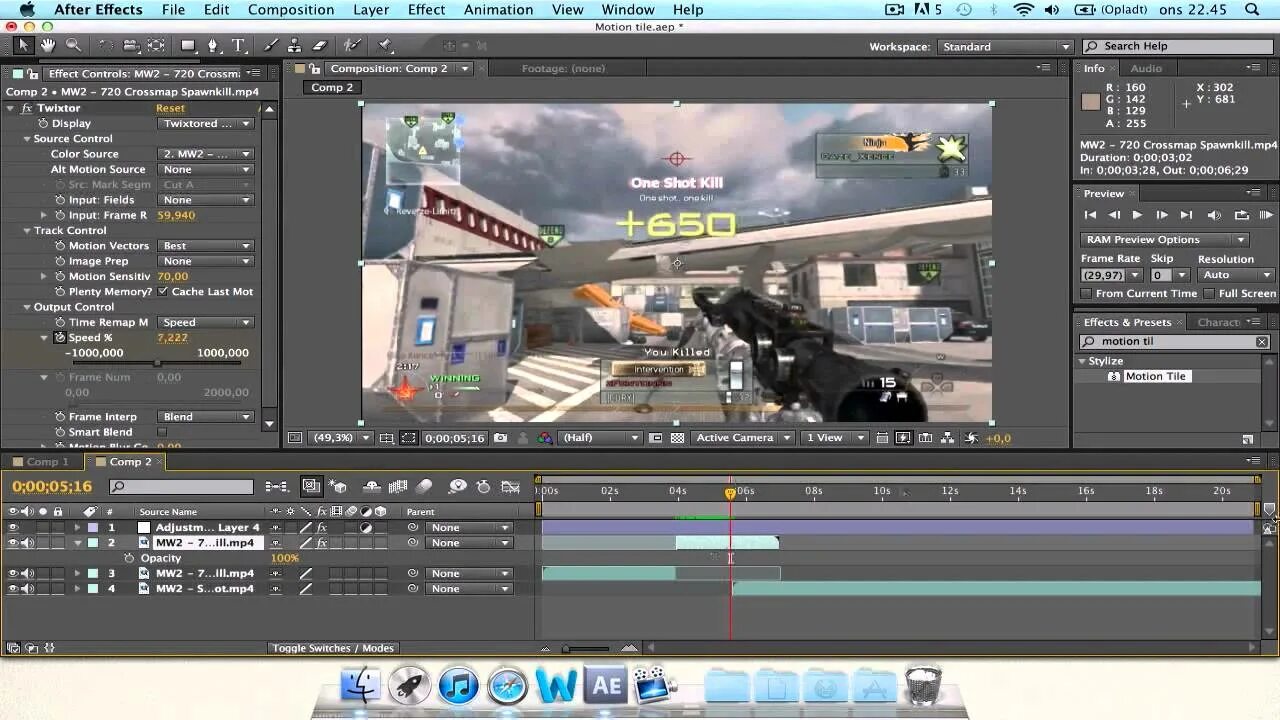Screen dimensions: 1280x720
Task: Toggle Opacity stopwatch for layer 2
Action: click(130, 558)
